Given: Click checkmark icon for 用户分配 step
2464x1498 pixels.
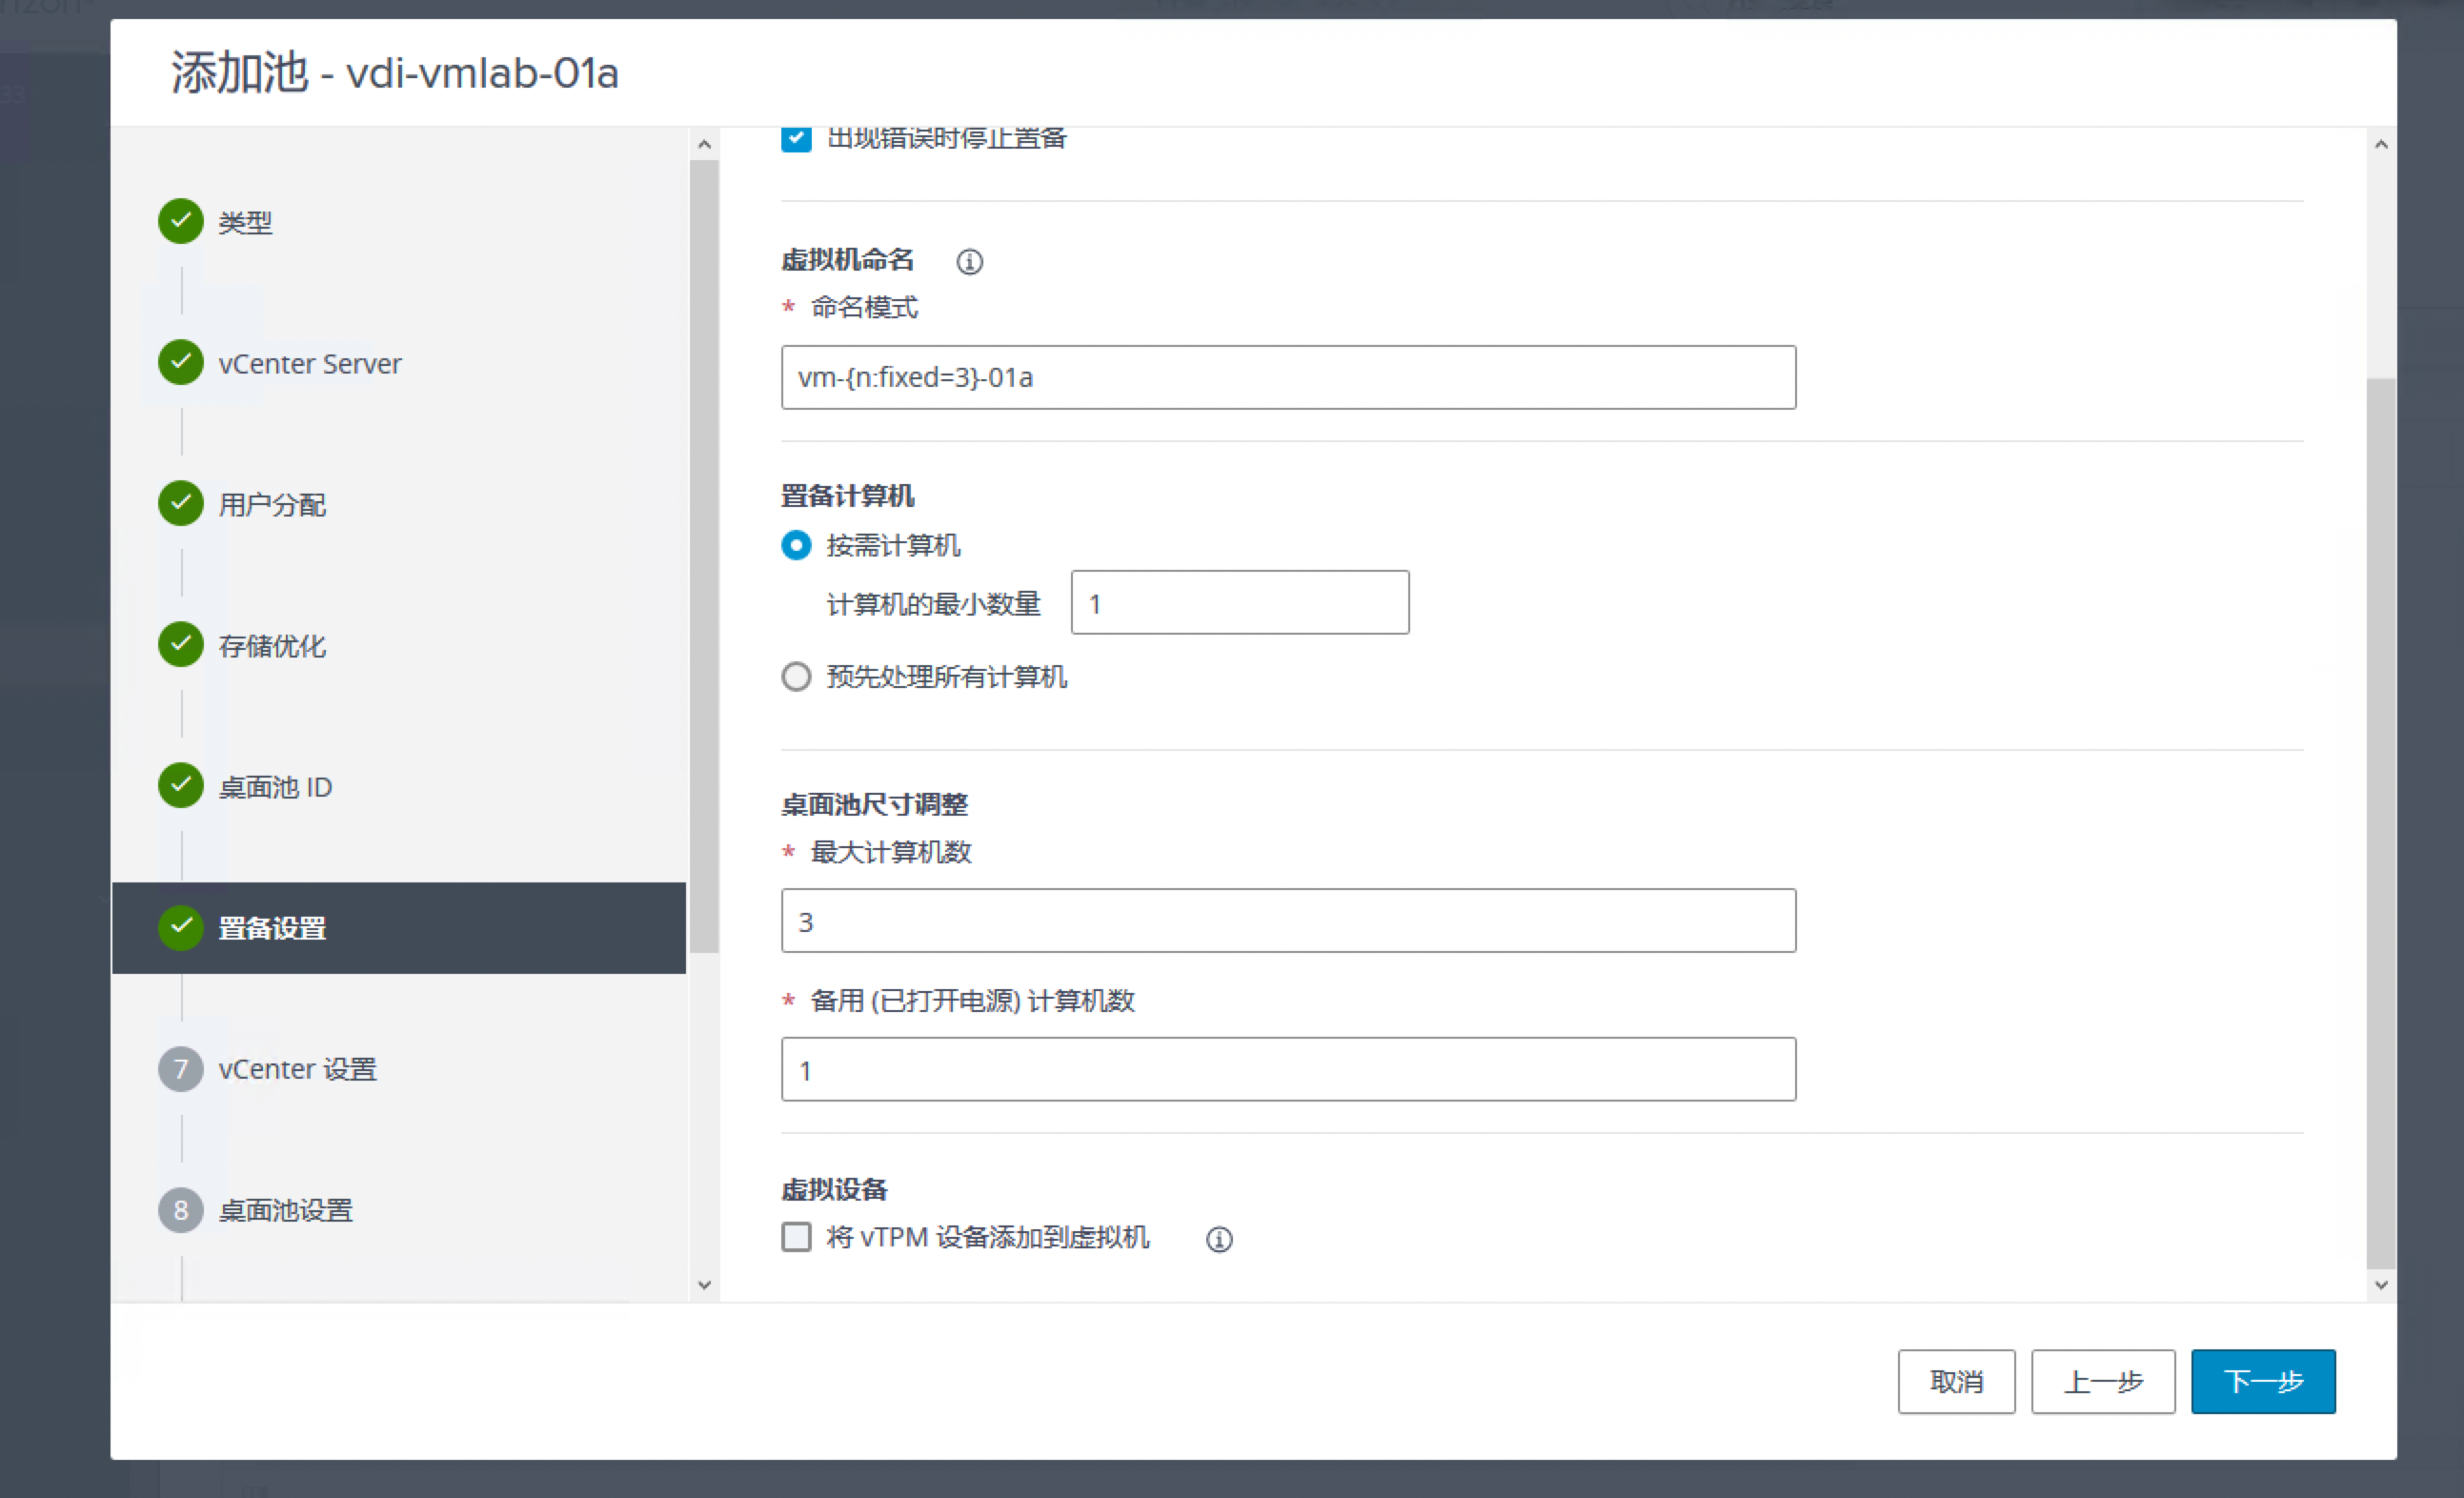Looking at the screenshot, I should click(181, 504).
